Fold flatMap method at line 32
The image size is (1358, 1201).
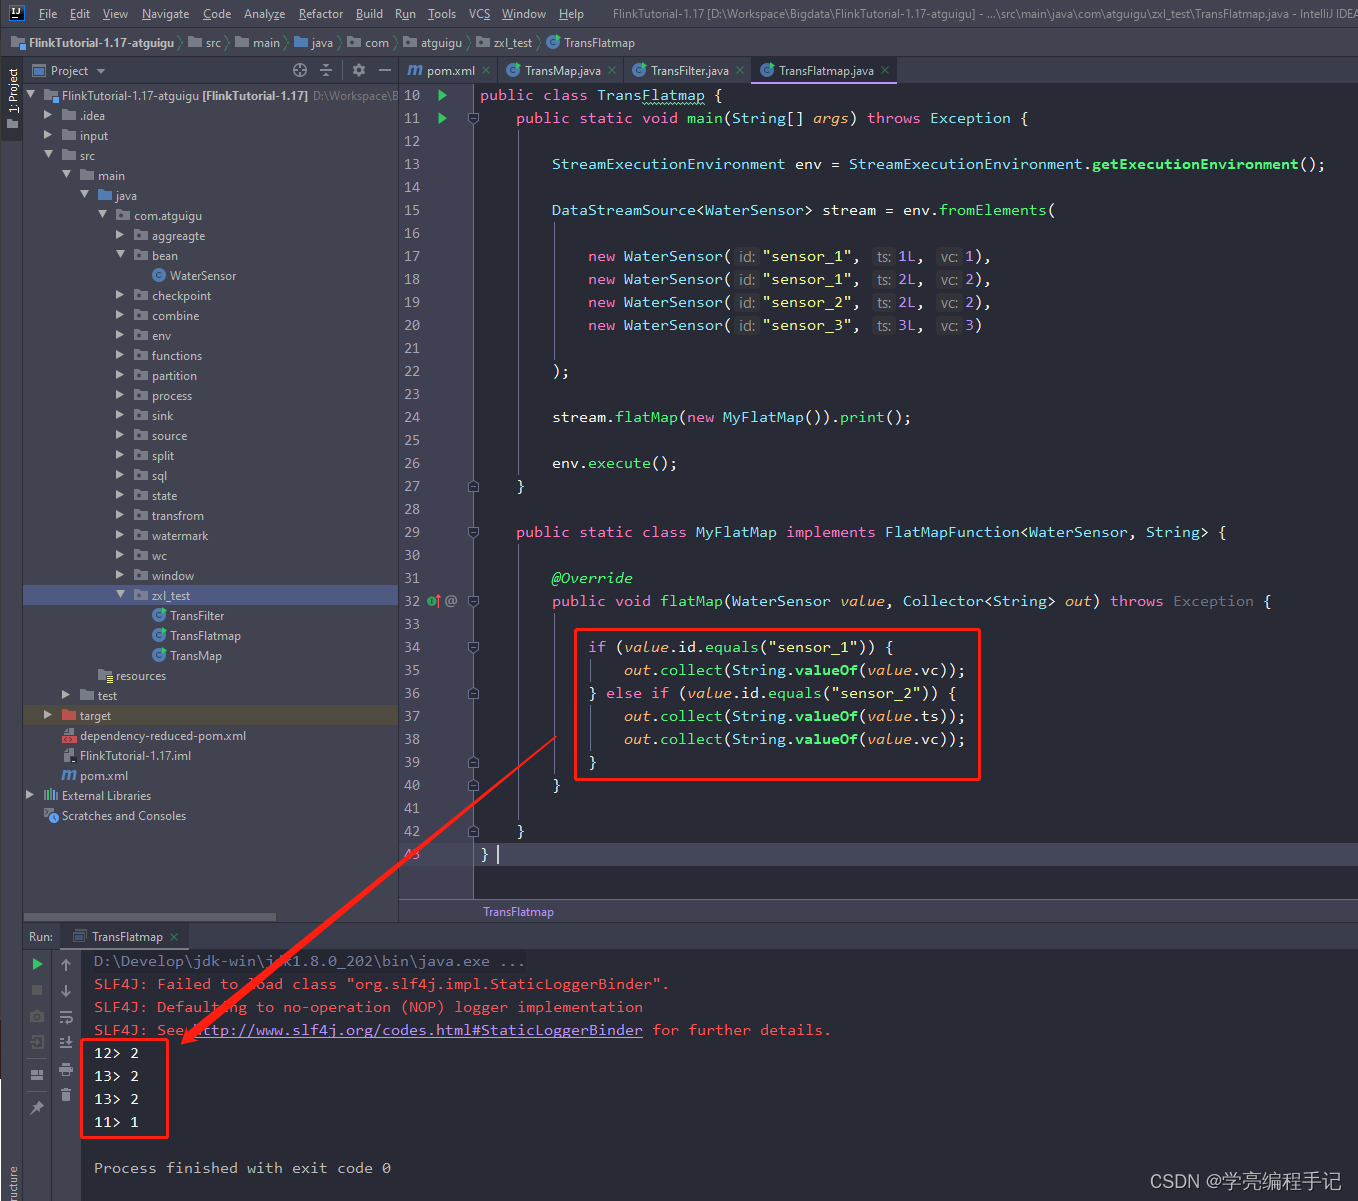click(x=474, y=601)
